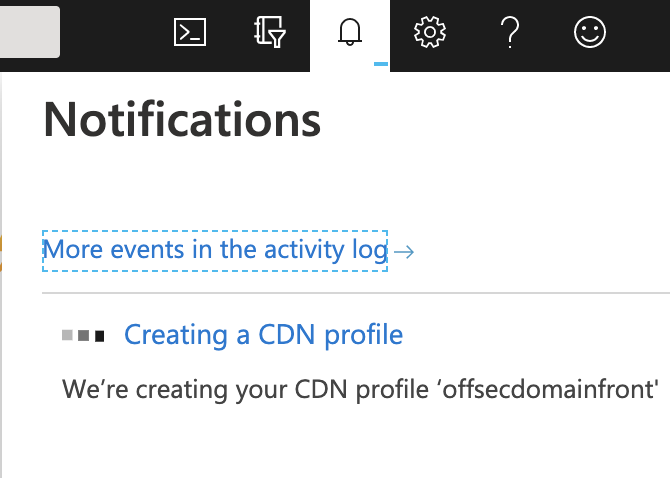Screen dimensions: 670x478
Task: Click the search box in top bar
Action: click(x=29, y=32)
